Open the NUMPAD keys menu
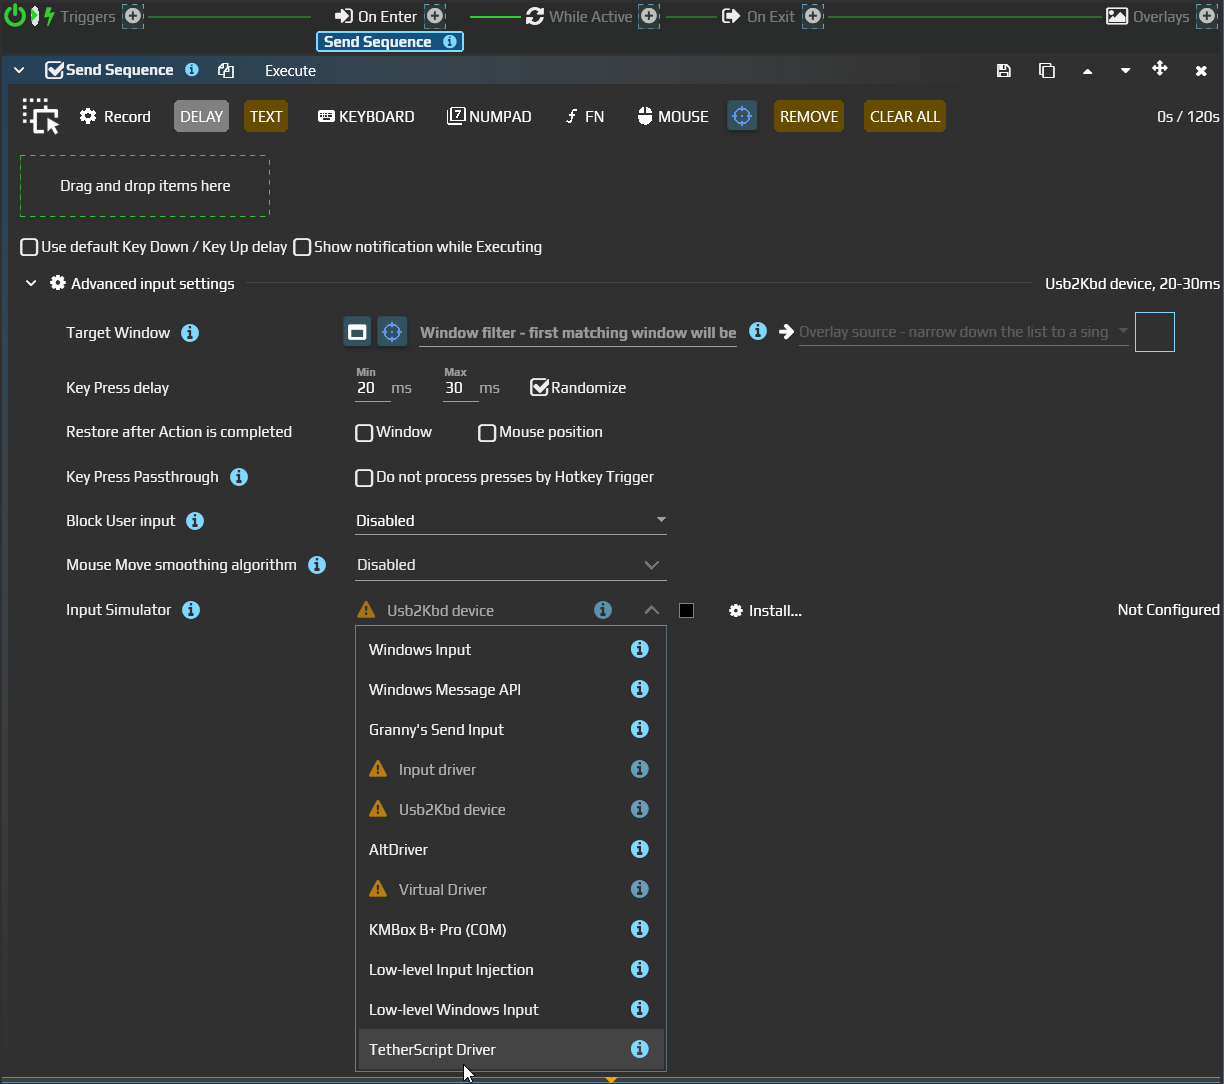1224x1084 pixels. point(489,116)
